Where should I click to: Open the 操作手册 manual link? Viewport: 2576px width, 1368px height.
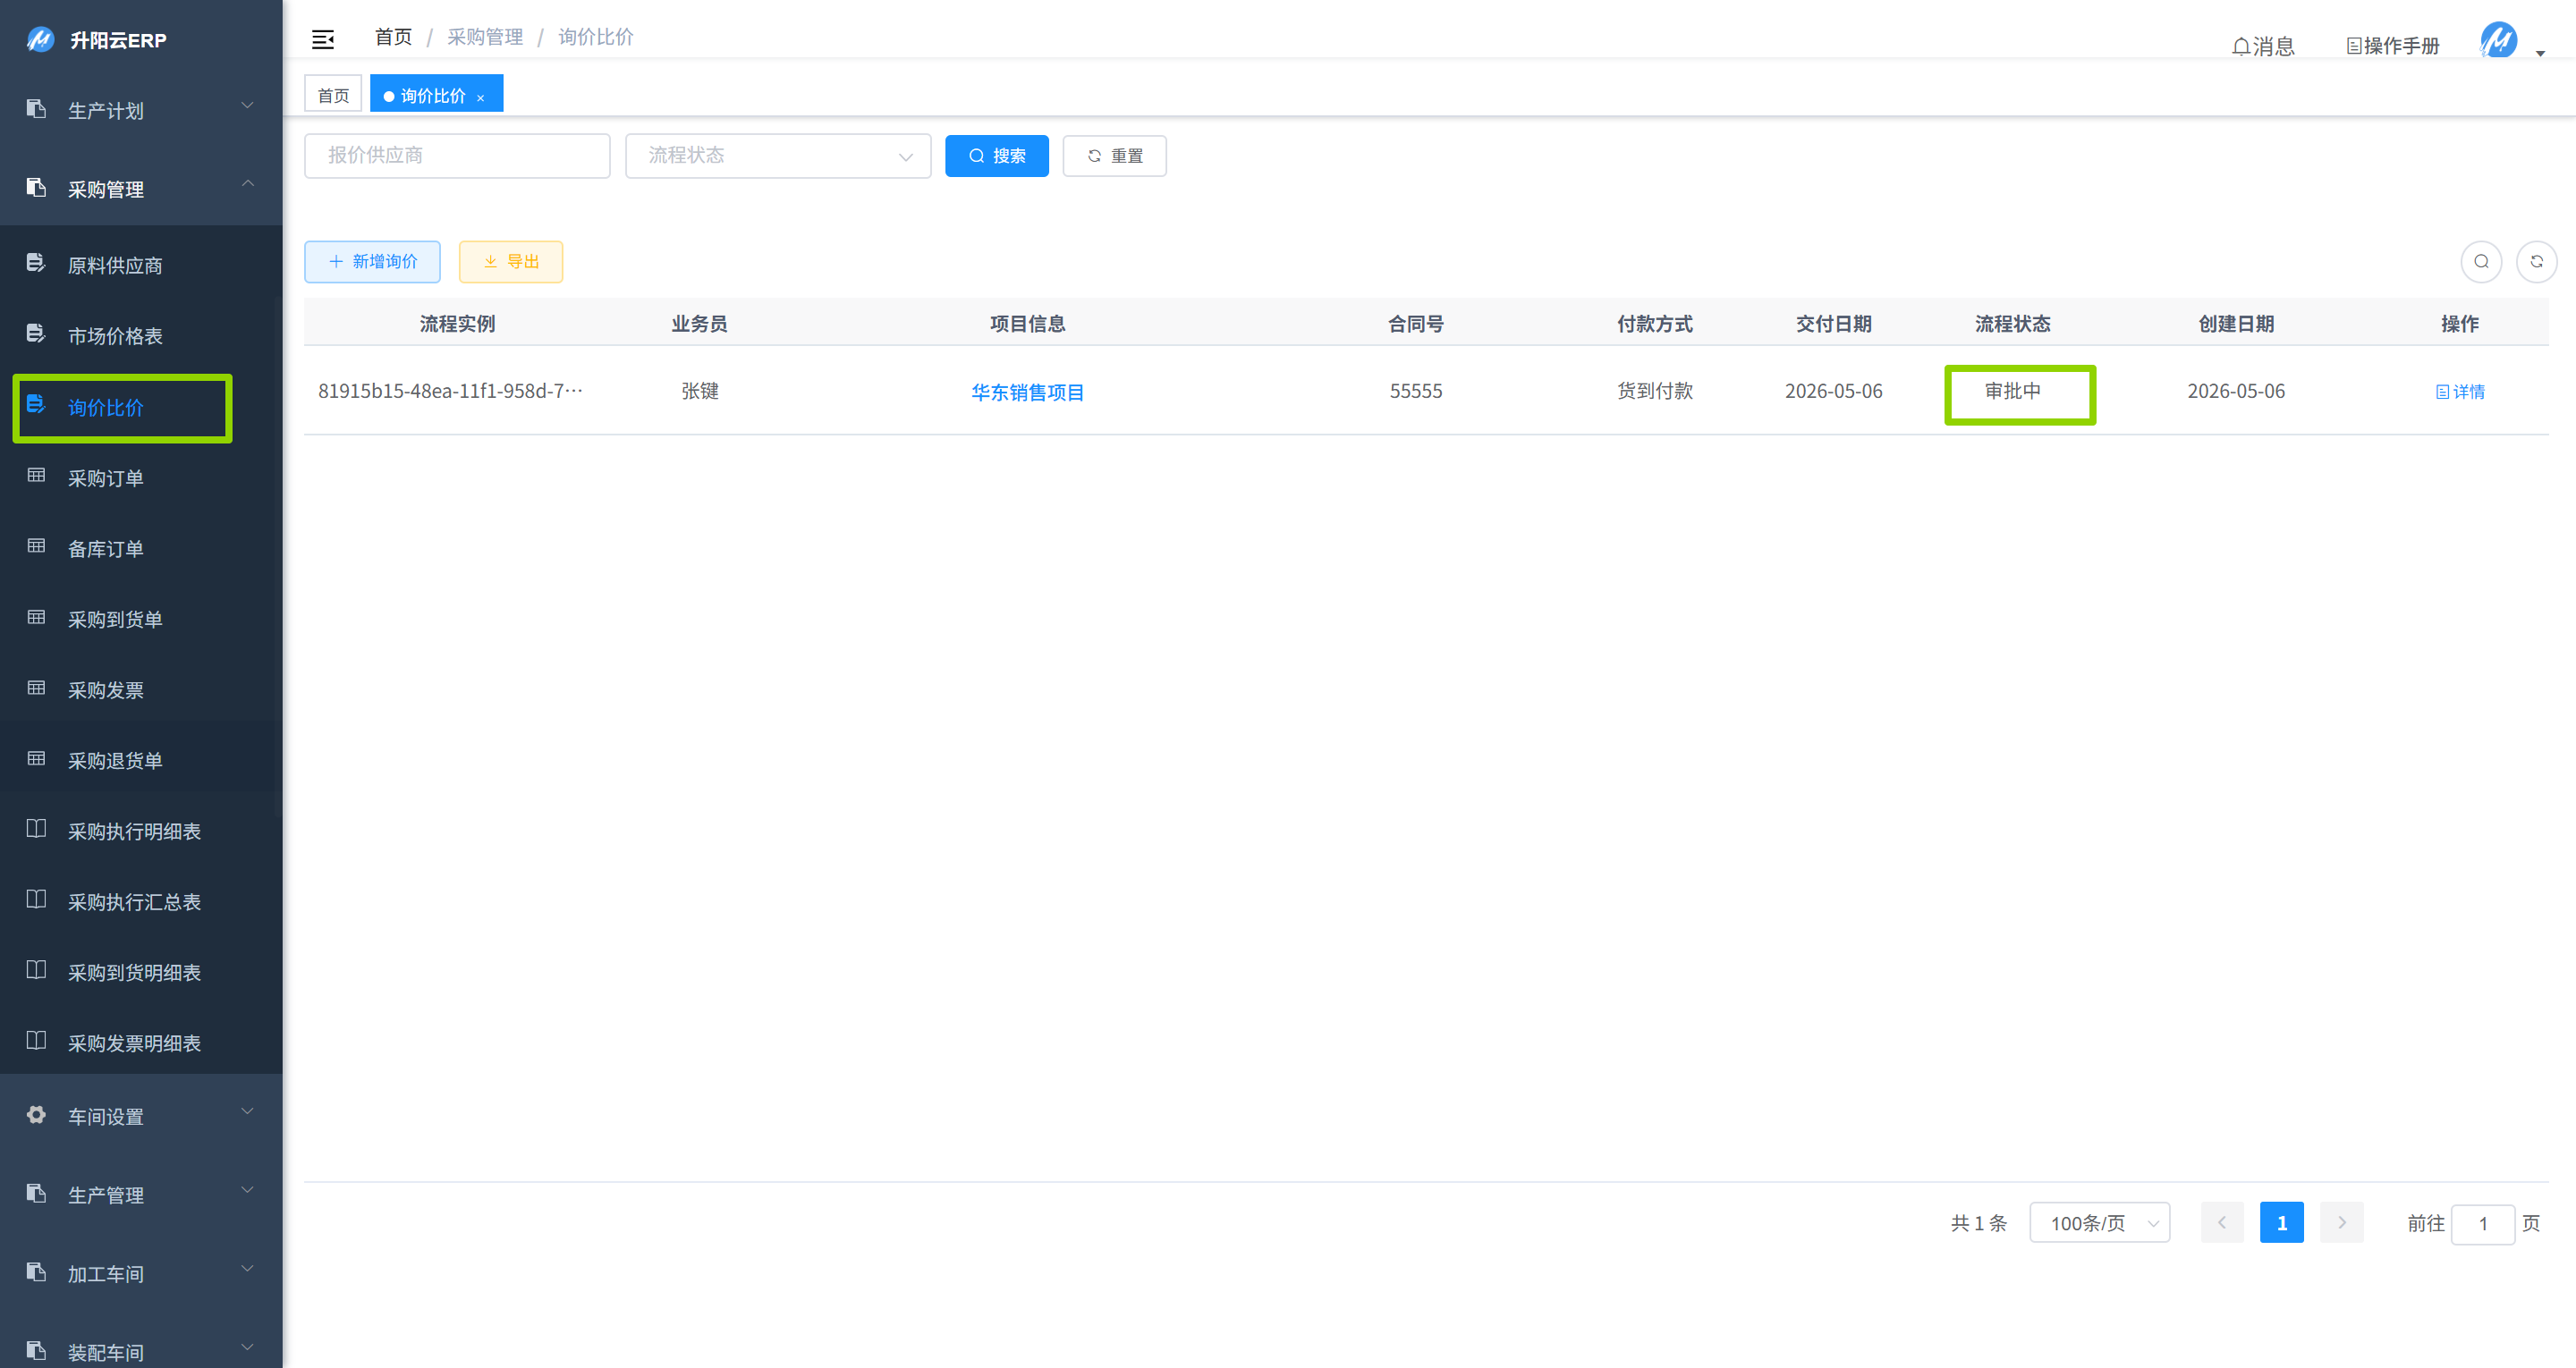pyautogui.click(x=2393, y=45)
